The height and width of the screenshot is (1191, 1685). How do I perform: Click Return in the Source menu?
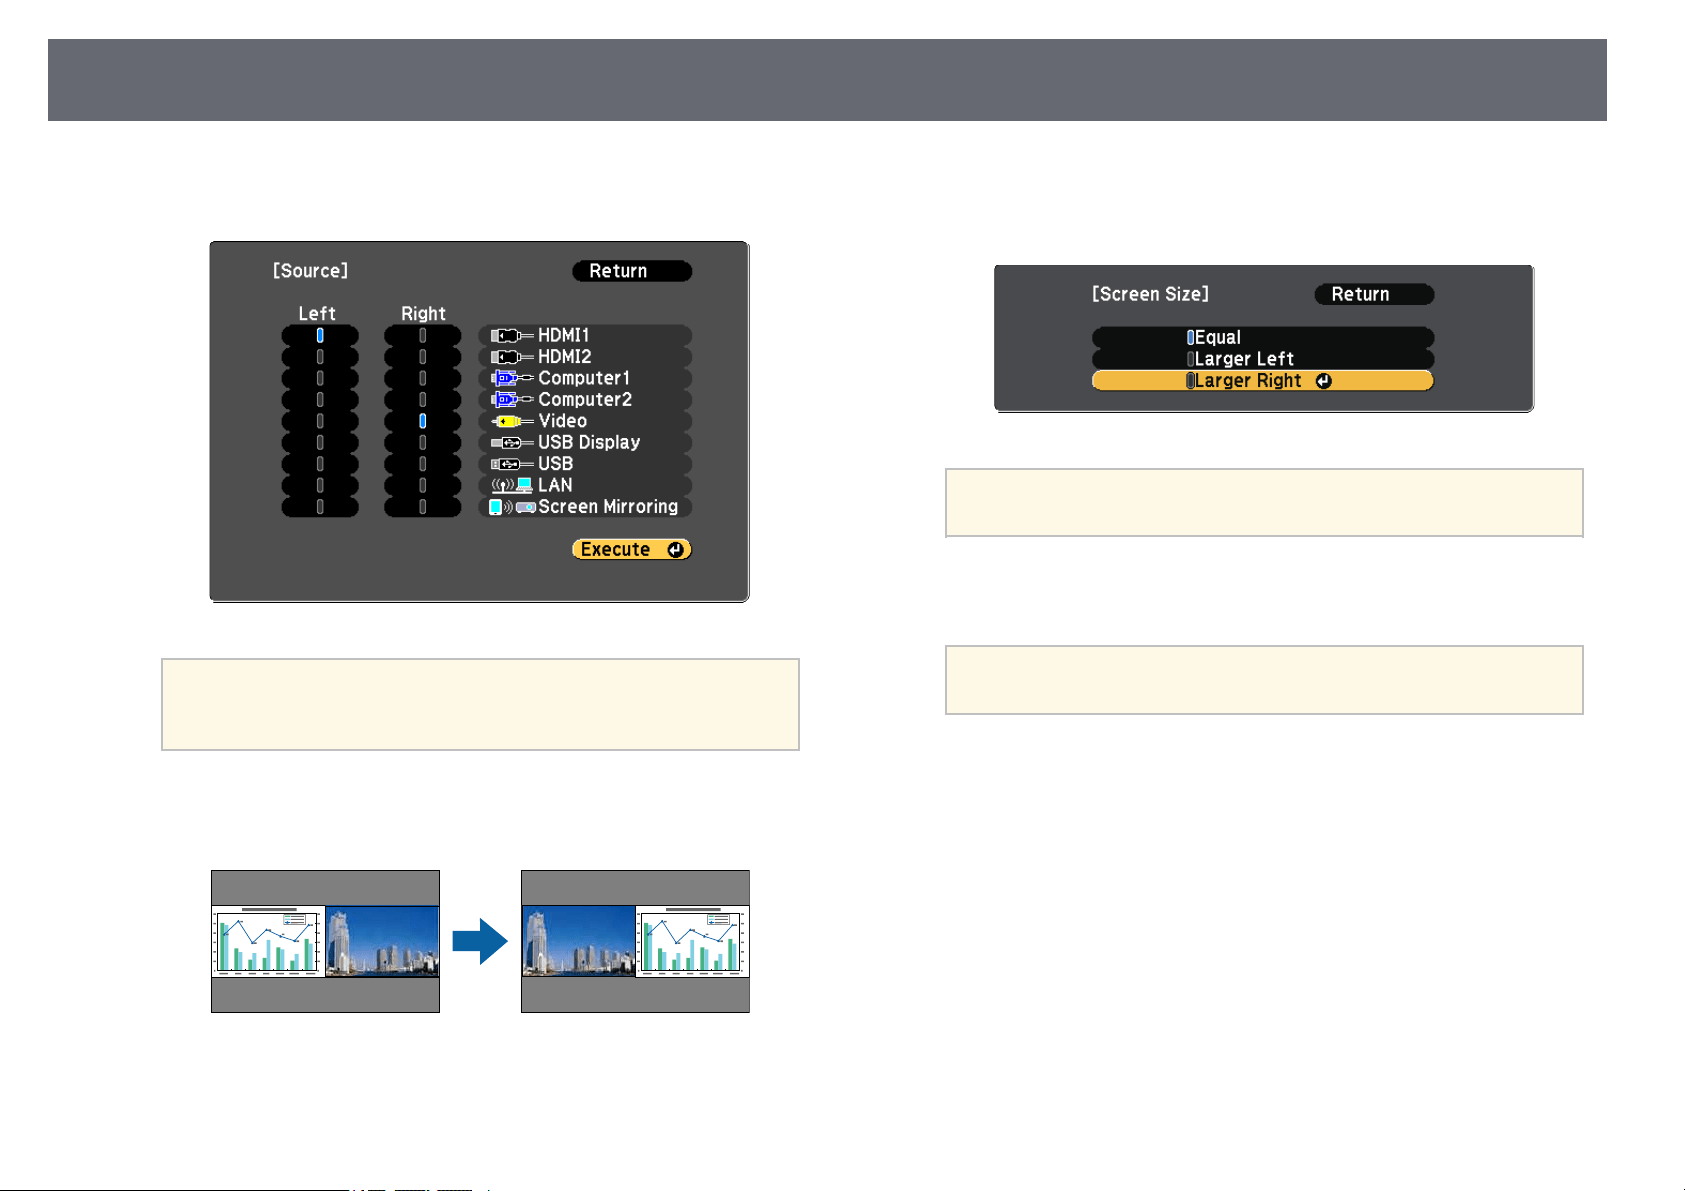click(632, 271)
